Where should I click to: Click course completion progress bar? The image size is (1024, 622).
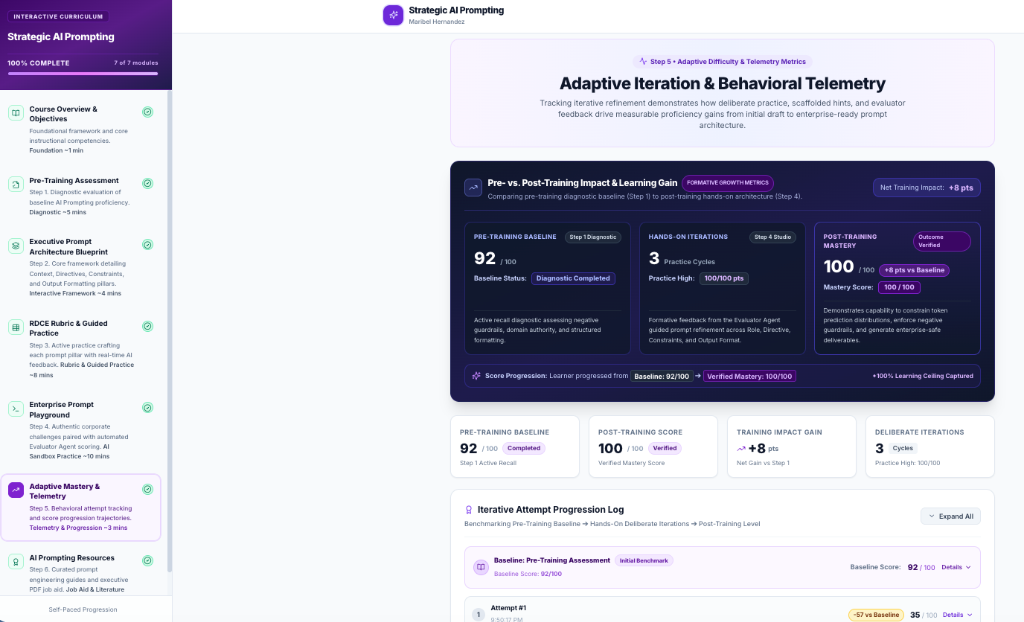83,73
